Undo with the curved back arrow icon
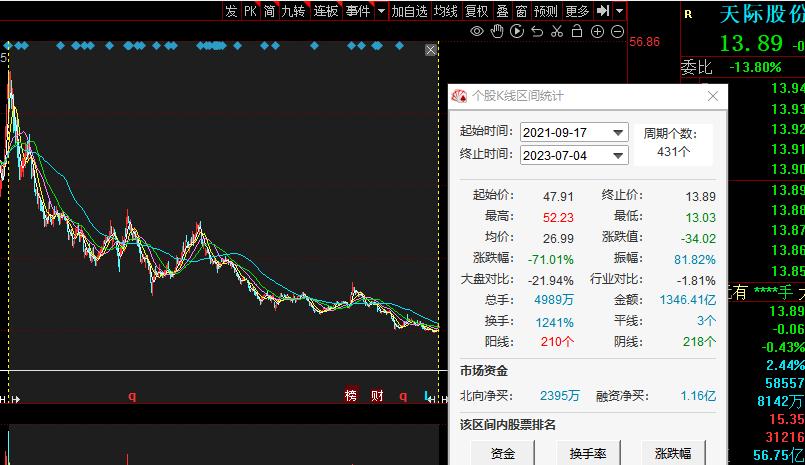 (537, 31)
